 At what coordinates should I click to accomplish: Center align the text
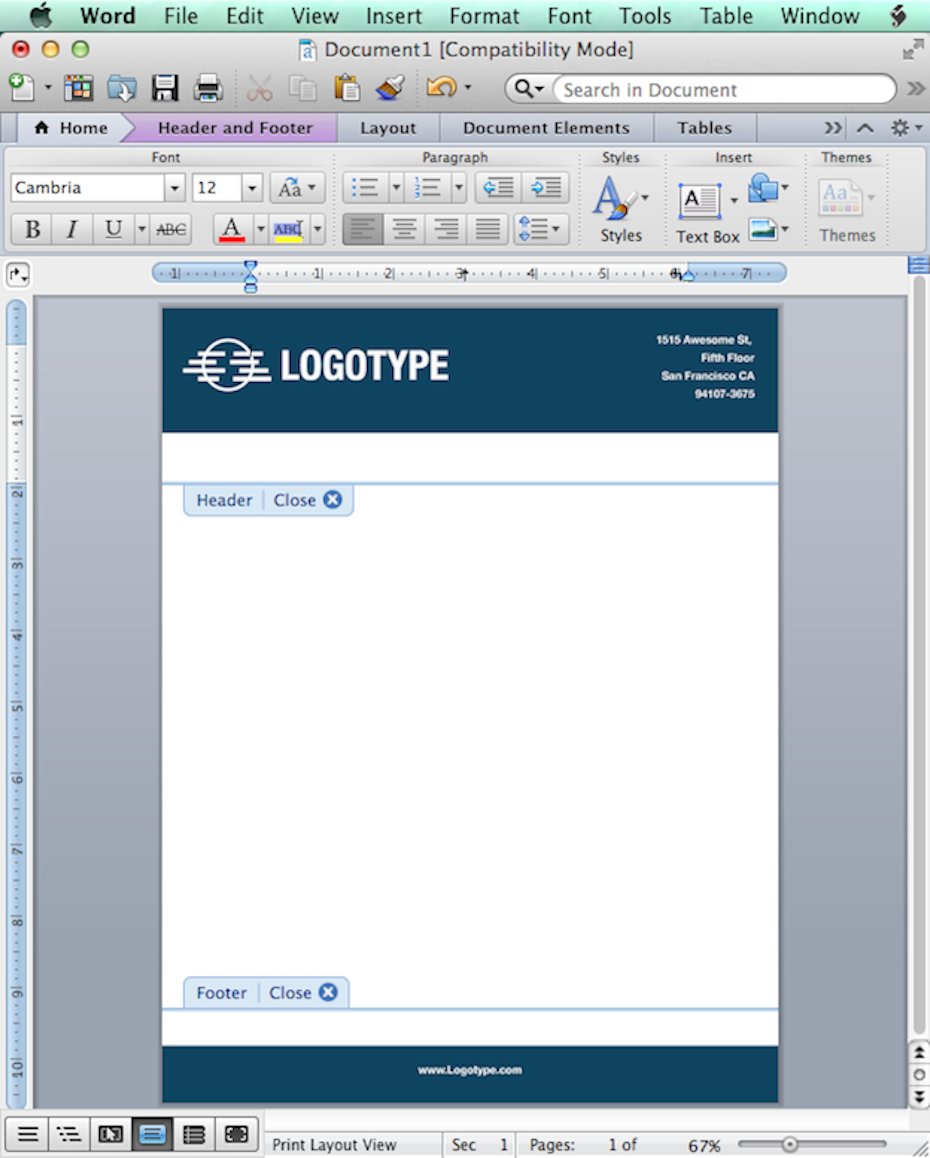(404, 230)
